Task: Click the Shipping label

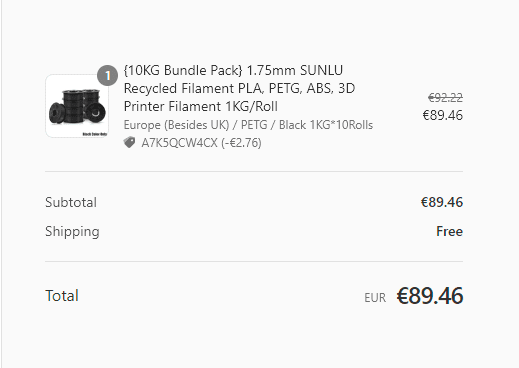Action: (72, 232)
